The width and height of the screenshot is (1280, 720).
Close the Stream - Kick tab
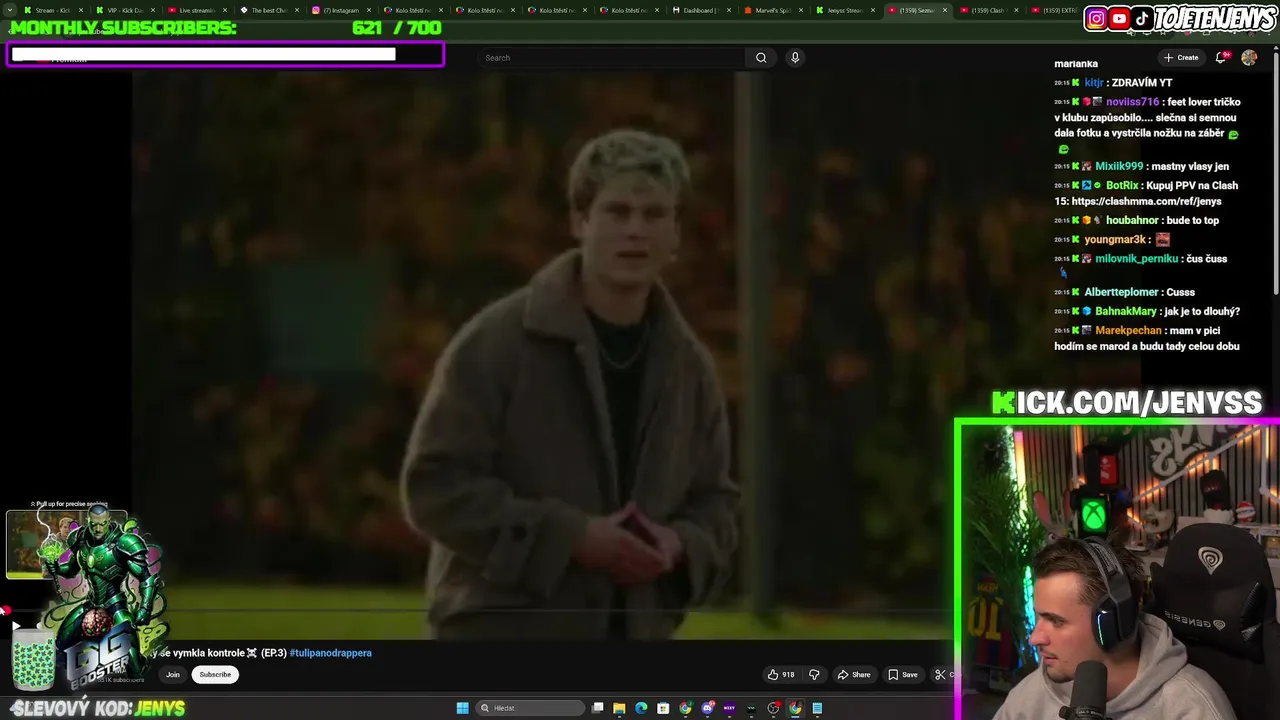point(81,10)
